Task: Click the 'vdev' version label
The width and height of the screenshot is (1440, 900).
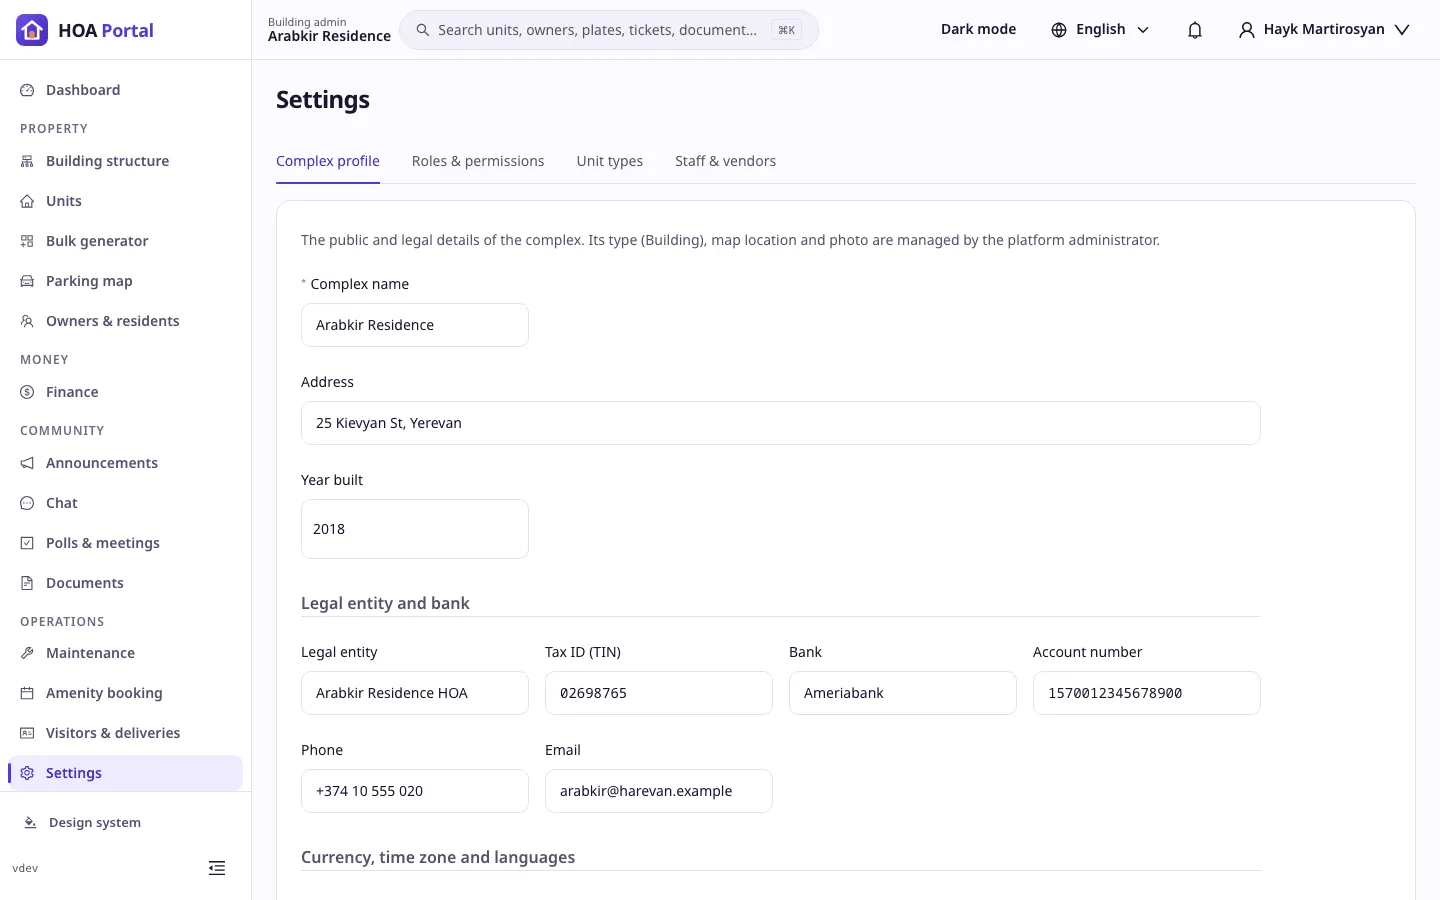Action: [25, 868]
